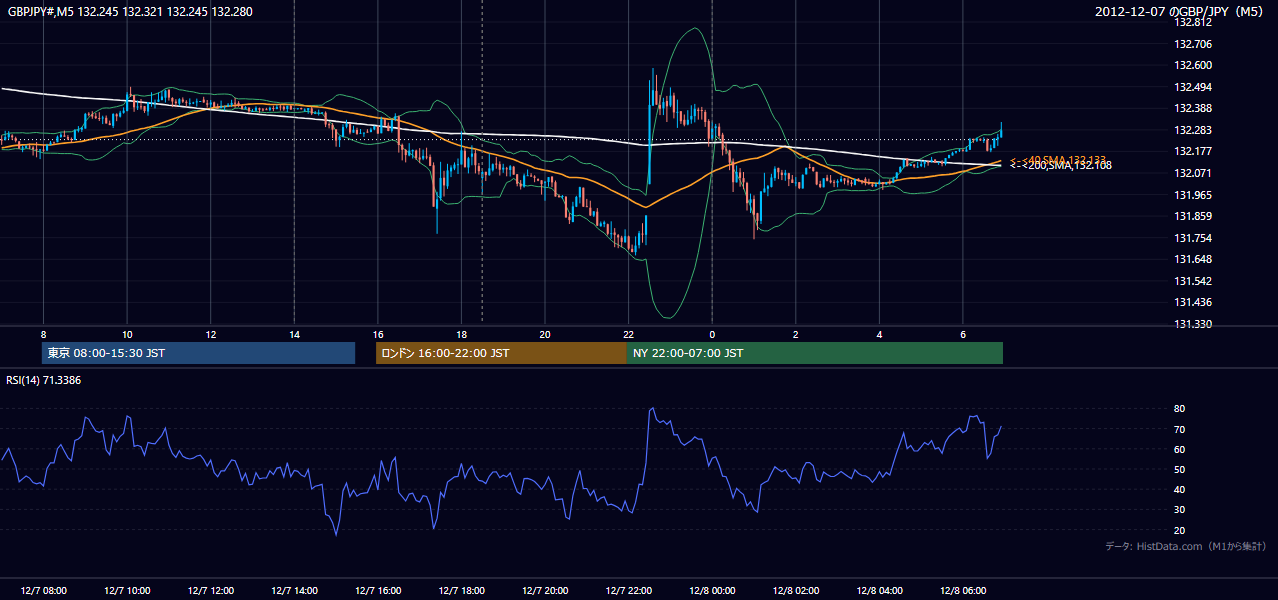Click the 12/8 06:00 bottom time label
Viewport: 1278px width, 600px height.
962,591
